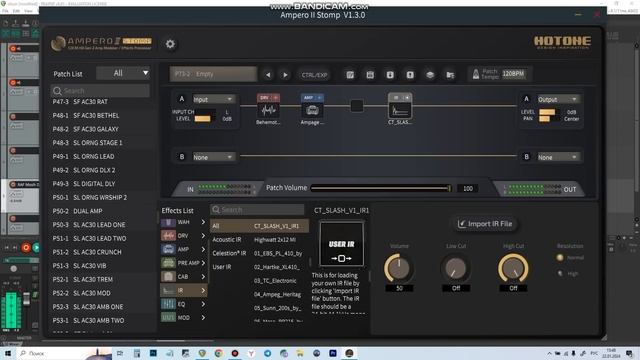Image resolution: width=640 pixels, height=360 pixels.
Task: Toggle DRV block on/off switch
Action: [x=276, y=98]
